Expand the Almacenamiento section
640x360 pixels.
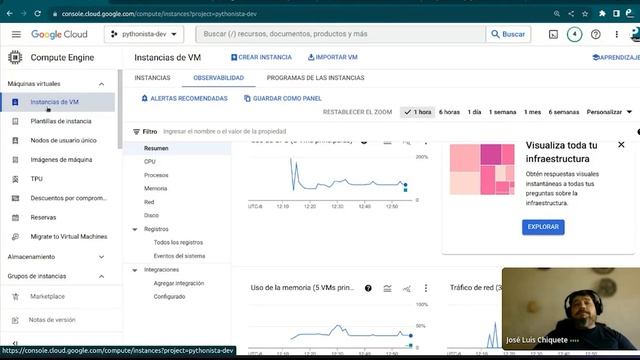coord(101,257)
